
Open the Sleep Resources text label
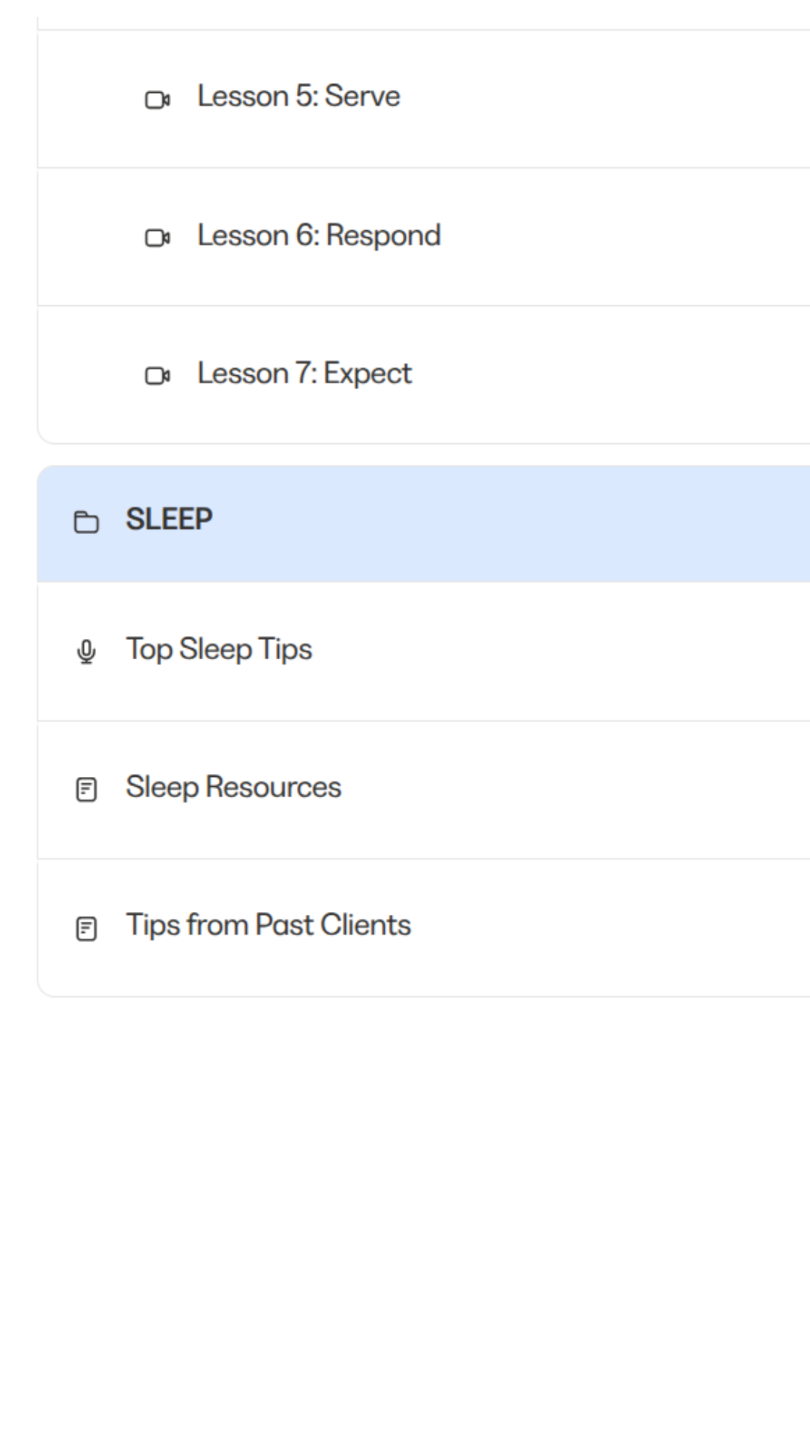click(x=233, y=788)
